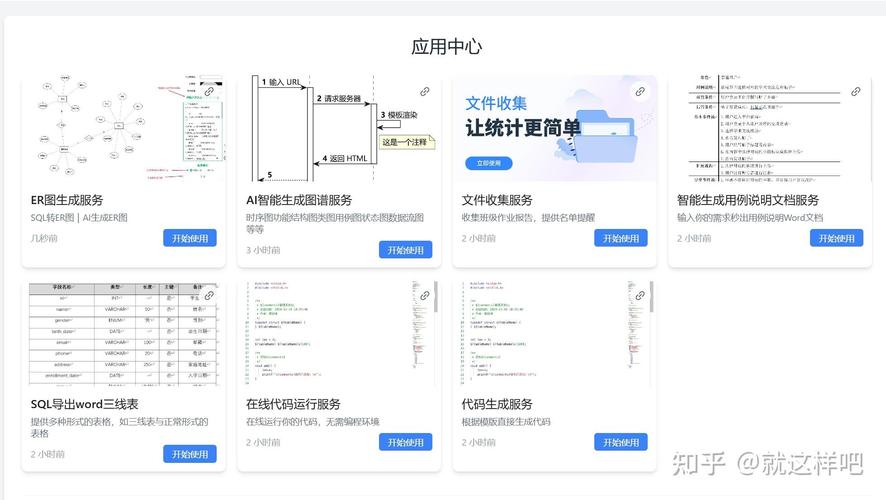The width and height of the screenshot is (886, 500).
Task: Click link icon on 代码生成服务 card
Action: (x=640, y=295)
